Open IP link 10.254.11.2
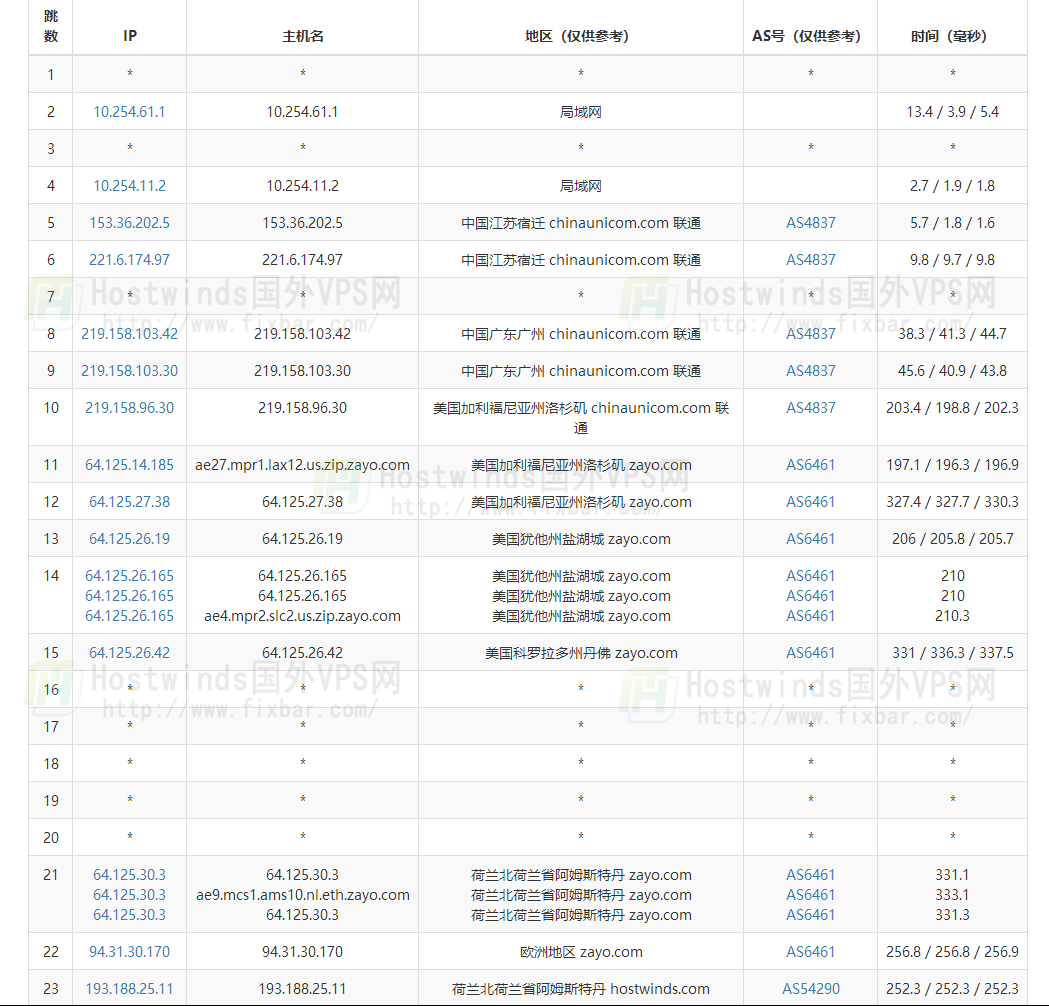 point(129,186)
